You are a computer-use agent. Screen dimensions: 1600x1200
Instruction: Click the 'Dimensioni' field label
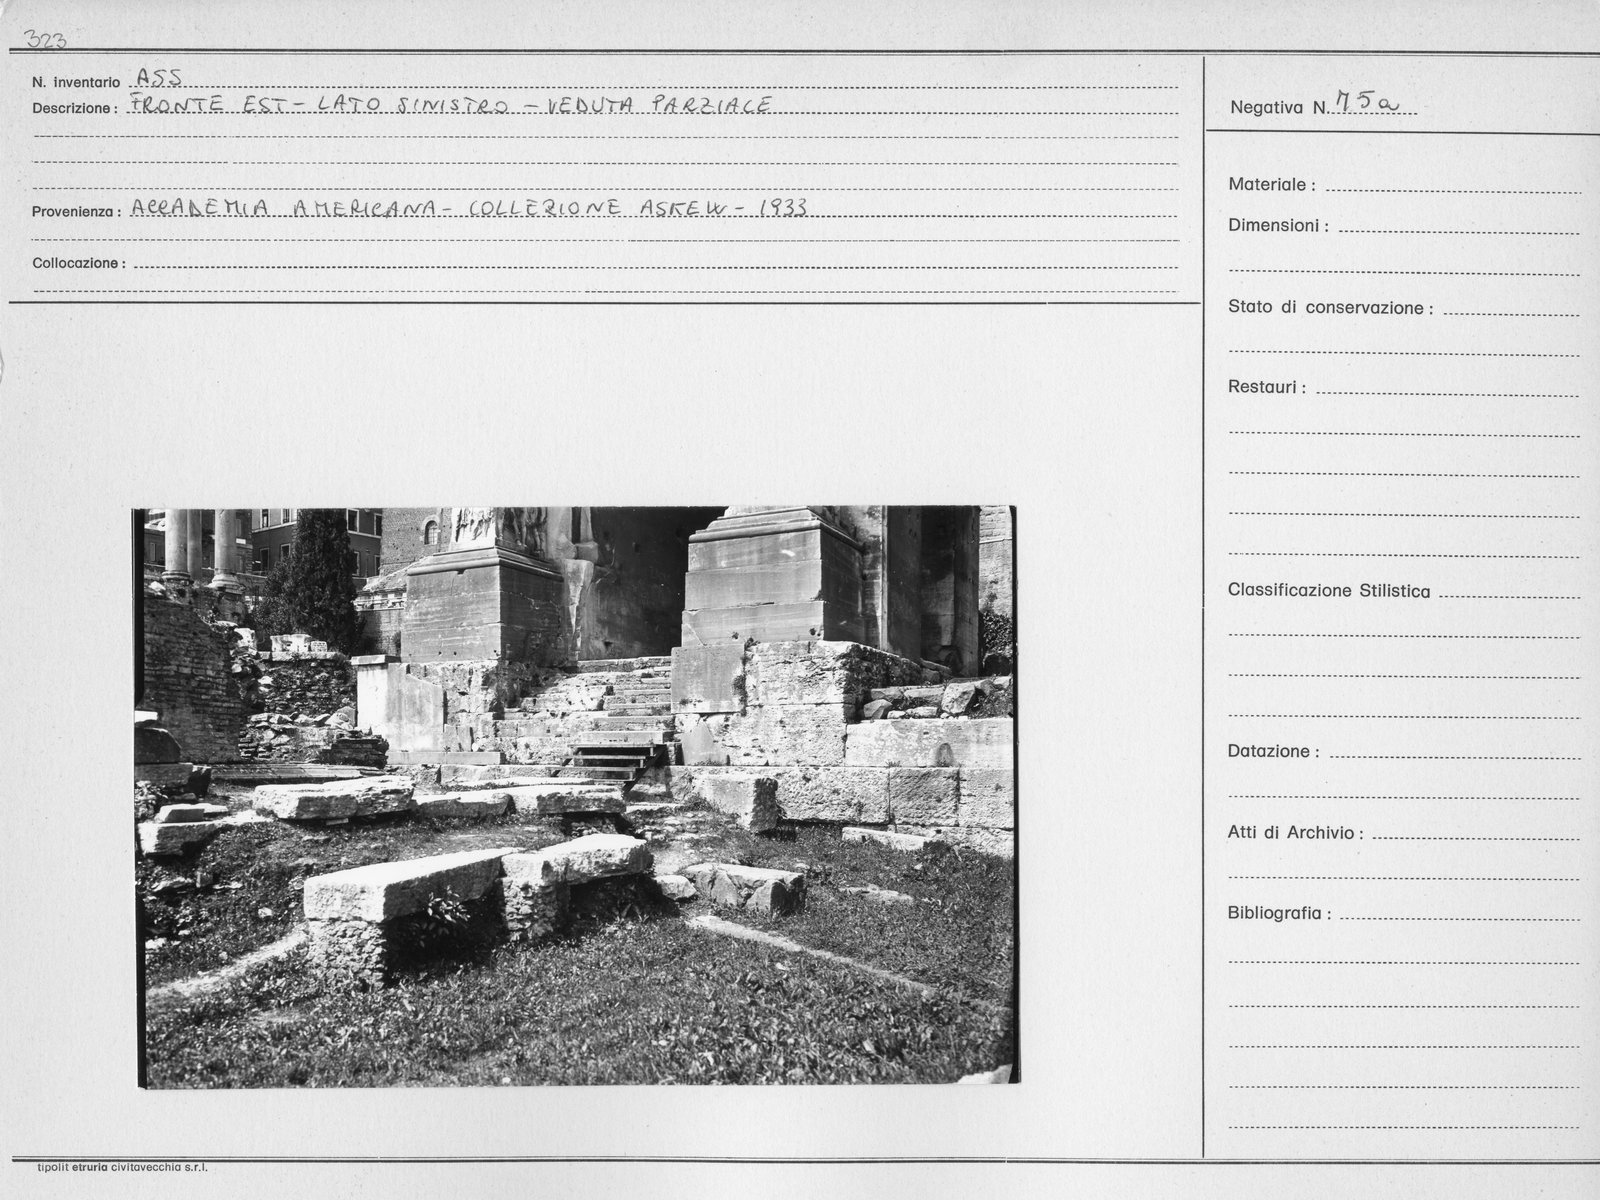point(1278,226)
